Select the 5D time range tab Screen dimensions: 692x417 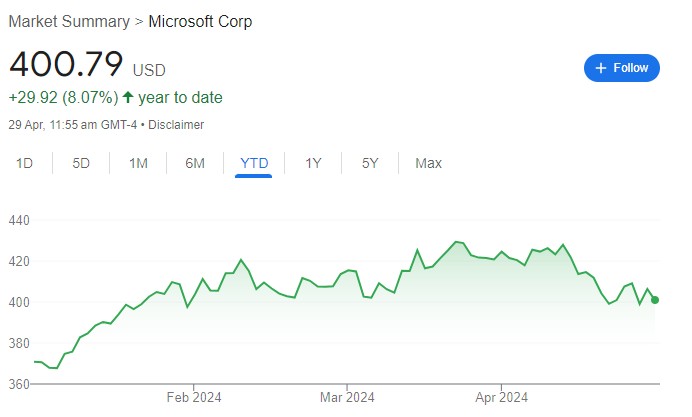click(81, 163)
